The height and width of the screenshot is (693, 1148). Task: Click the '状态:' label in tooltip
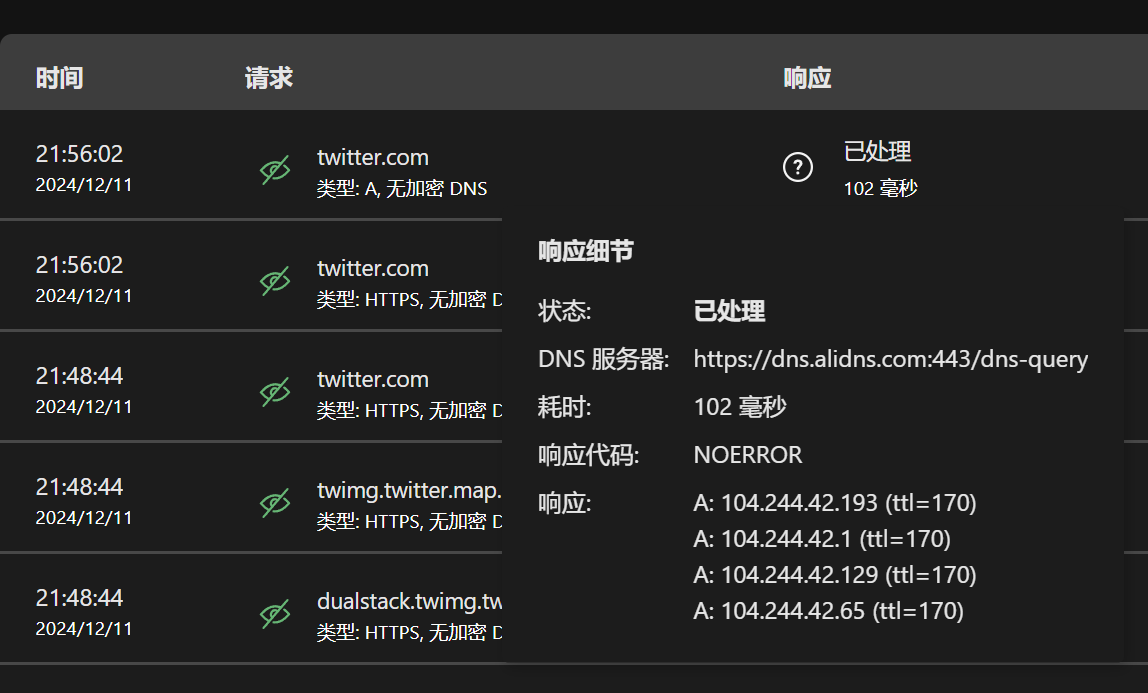pos(564,311)
